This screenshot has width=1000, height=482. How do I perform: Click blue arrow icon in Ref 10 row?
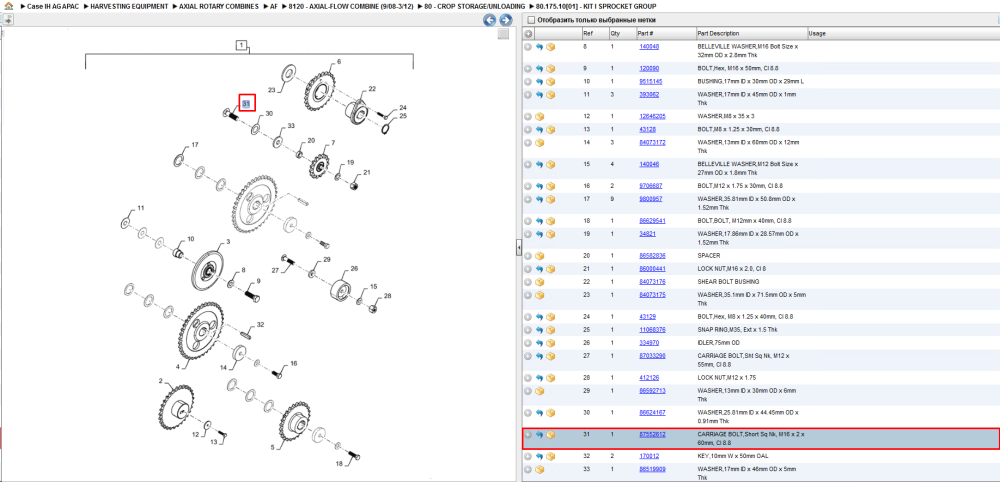click(x=540, y=82)
